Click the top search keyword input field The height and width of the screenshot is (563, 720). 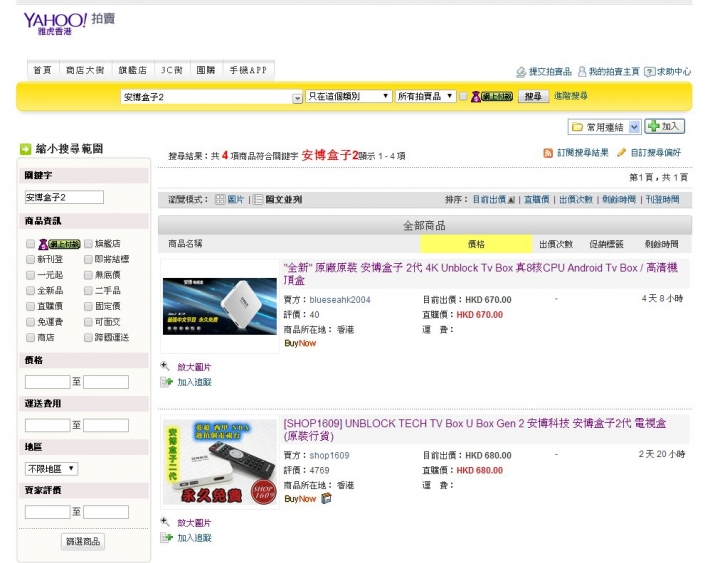(207, 97)
